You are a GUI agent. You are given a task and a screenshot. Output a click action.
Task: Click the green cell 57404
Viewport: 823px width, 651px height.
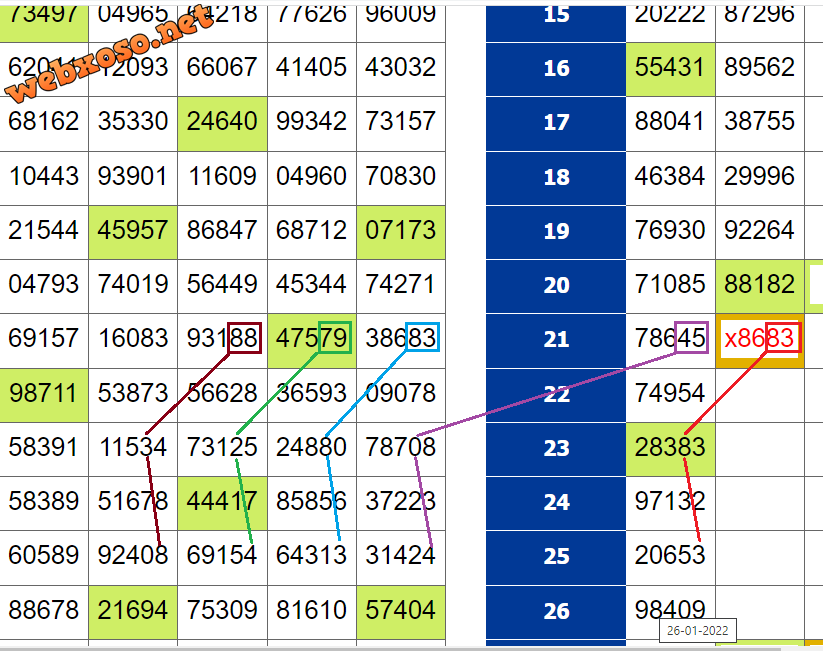coord(401,610)
